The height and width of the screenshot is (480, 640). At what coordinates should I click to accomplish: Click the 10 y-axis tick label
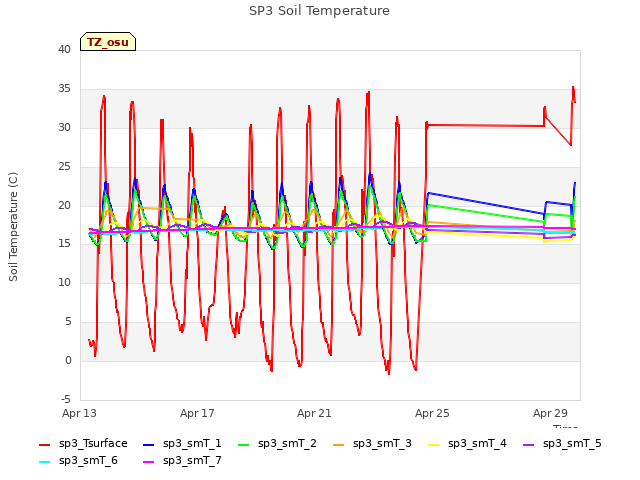(64, 282)
